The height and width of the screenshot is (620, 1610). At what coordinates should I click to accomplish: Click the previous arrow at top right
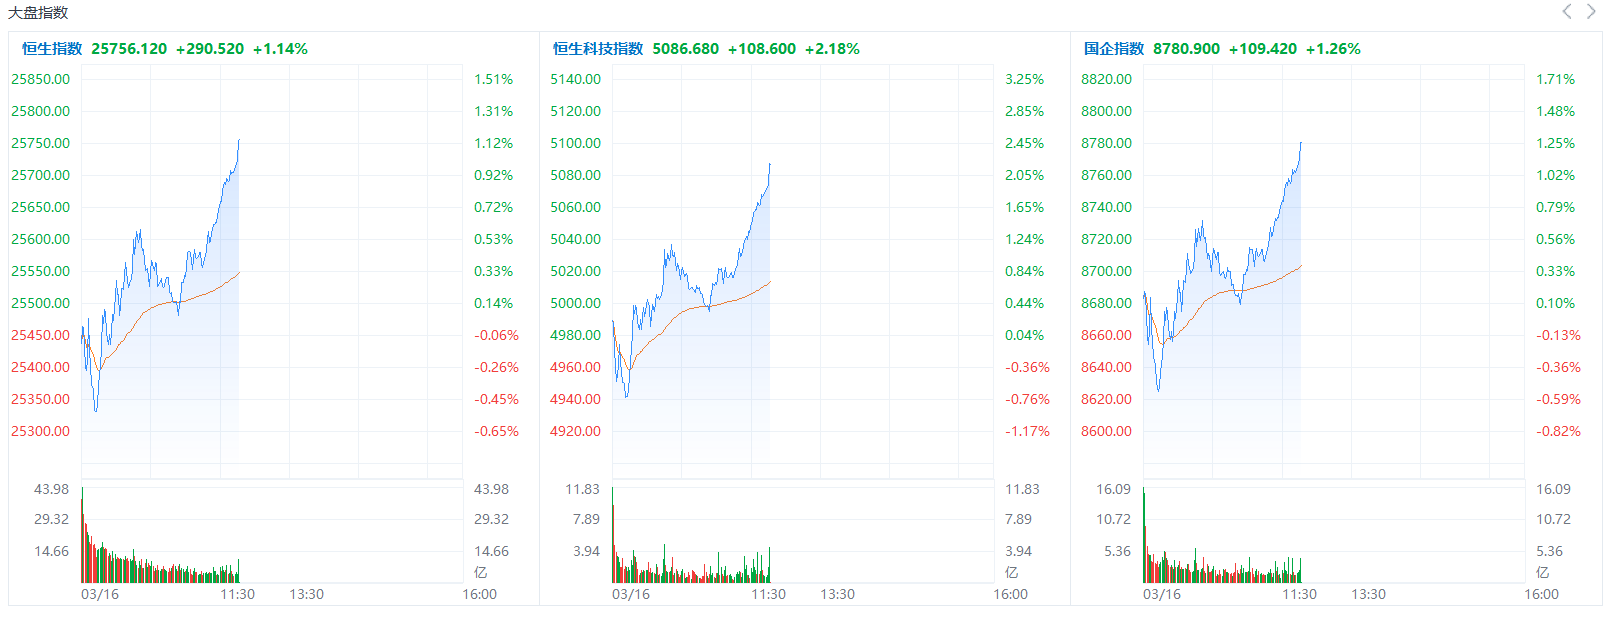click(1567, 12)
